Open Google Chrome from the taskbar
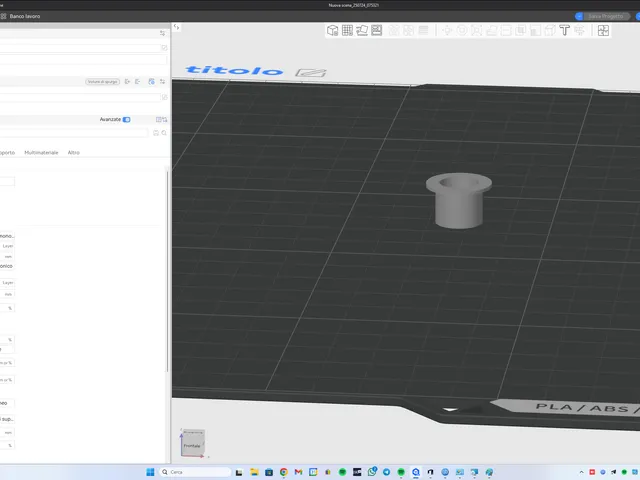This screenshot has height=480, width=640. [284, 472]
